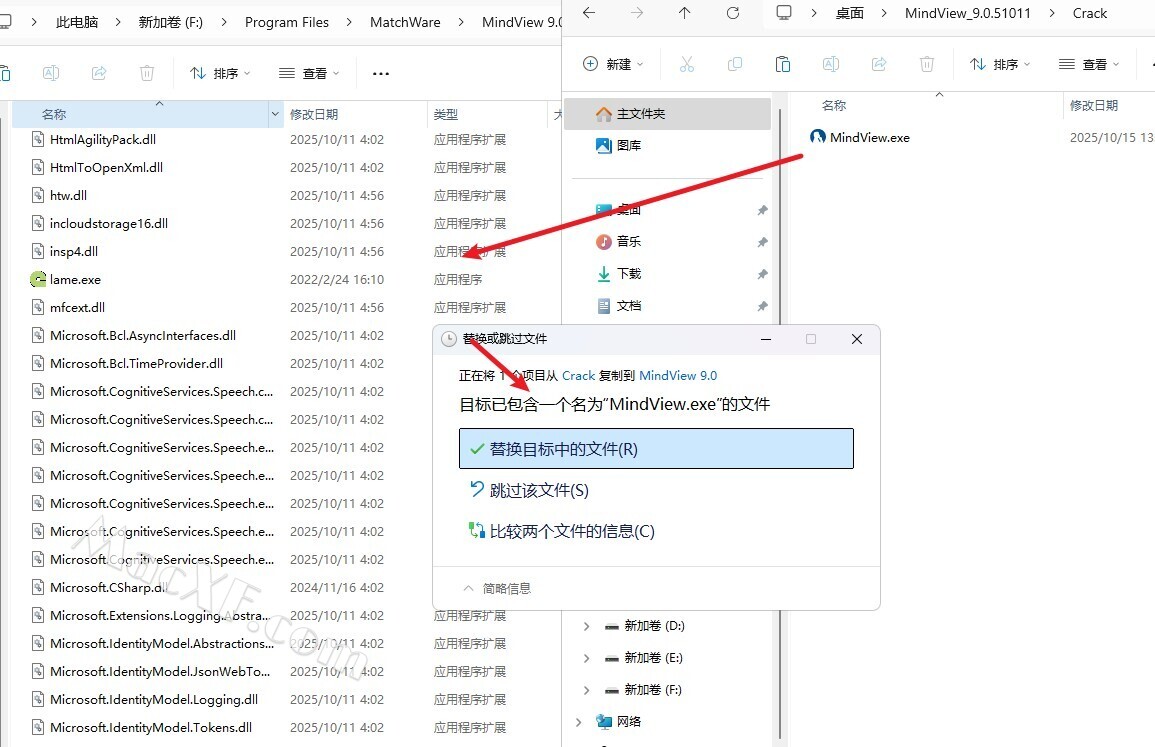1155x747 pixels.
Task: Click the delete icon in left window toolbar
Action: click(147, 73)
